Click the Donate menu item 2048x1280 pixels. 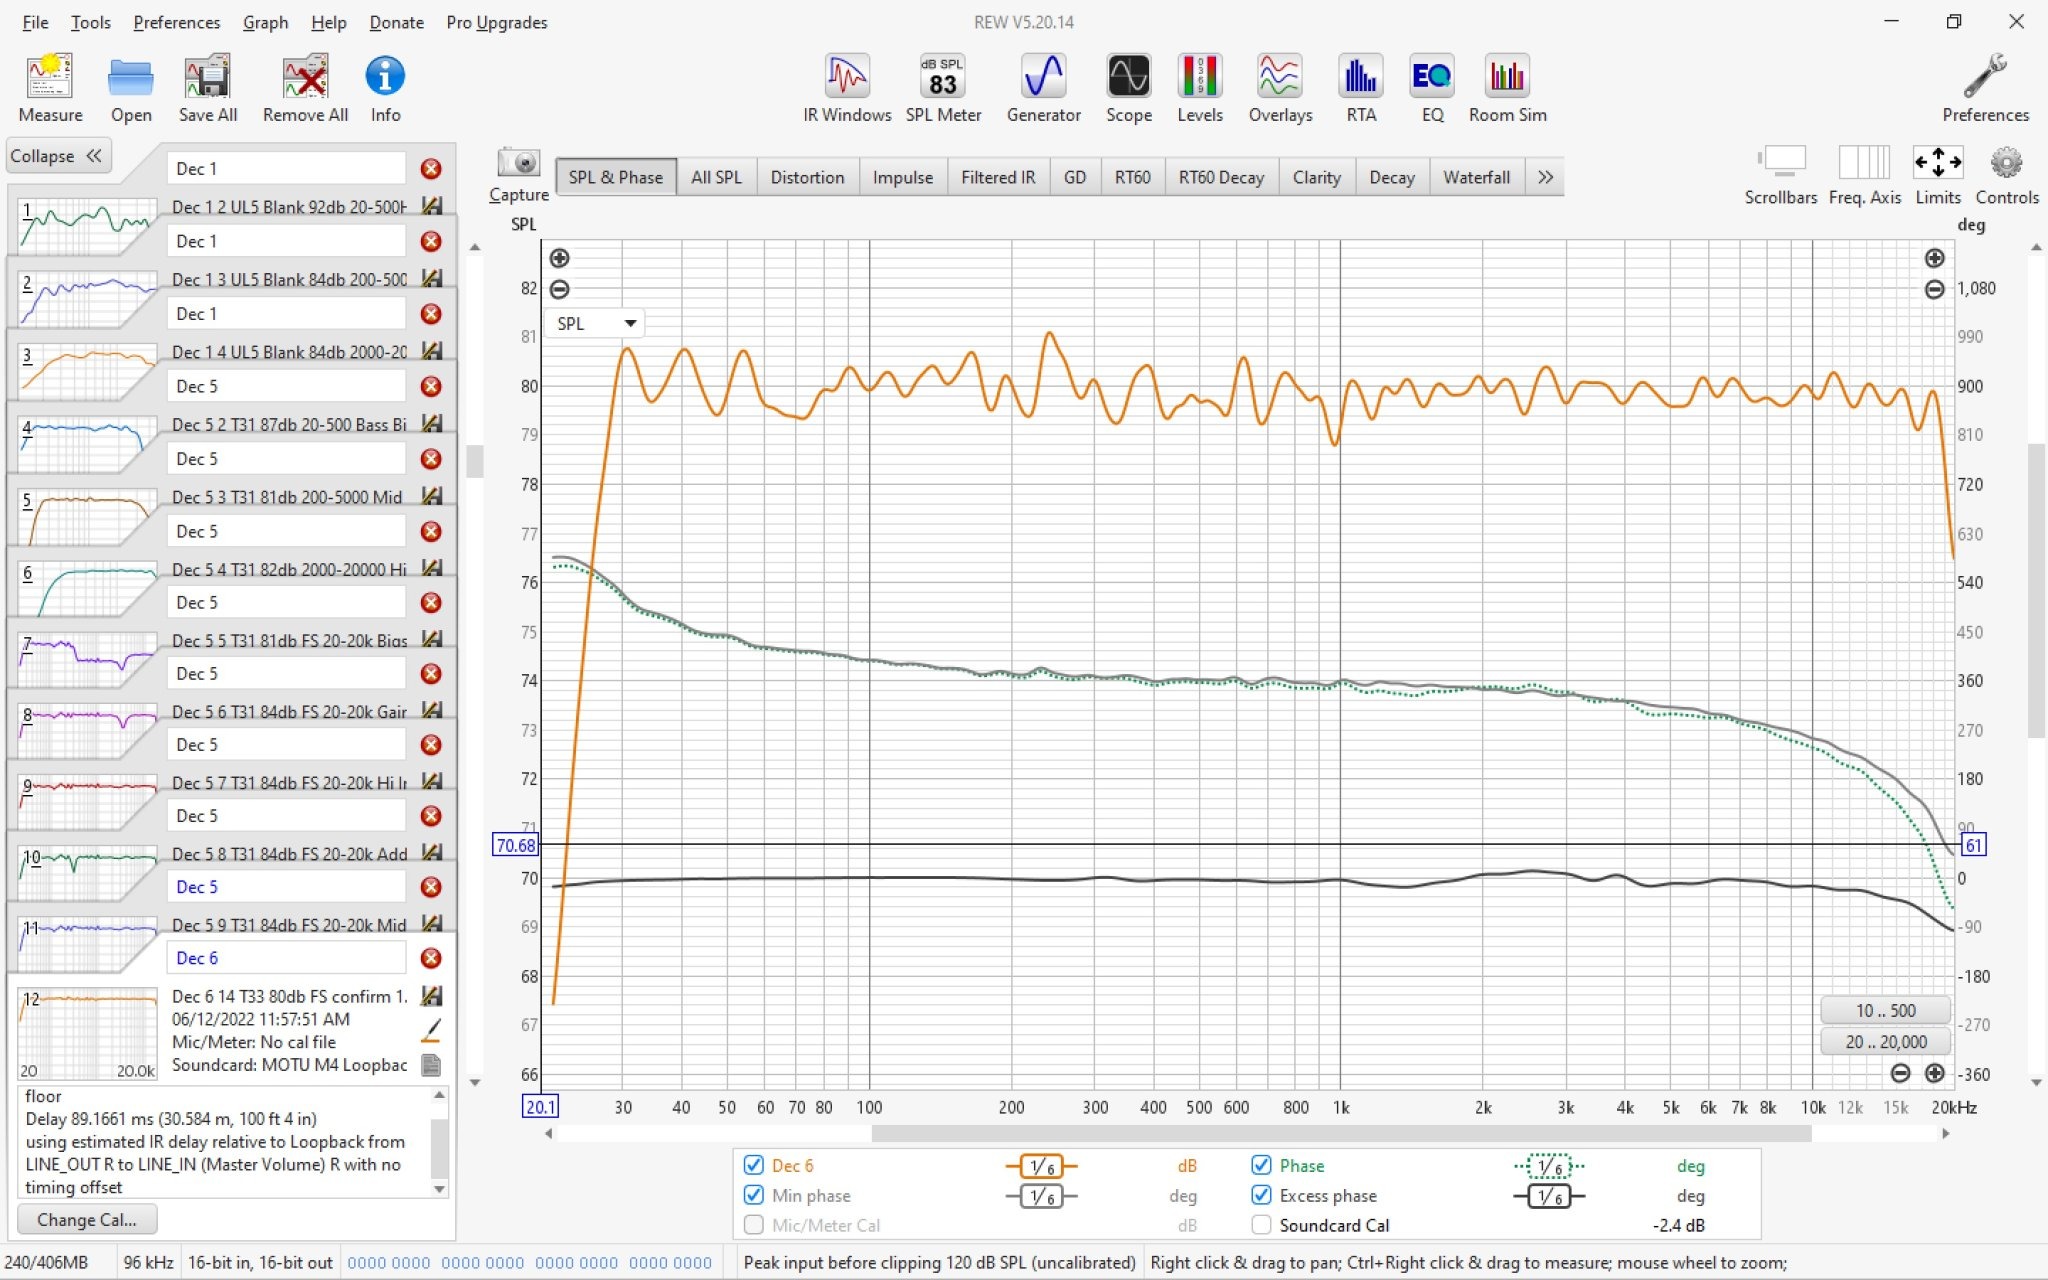click(x=396, y=22)
